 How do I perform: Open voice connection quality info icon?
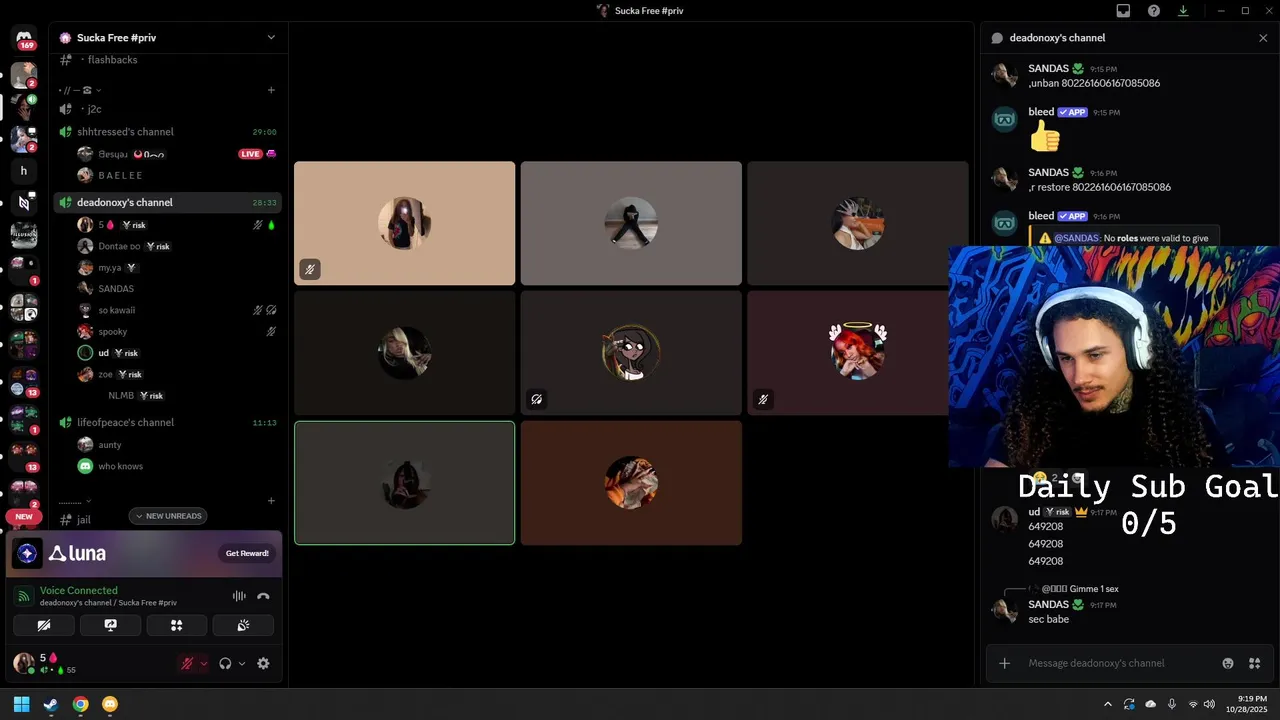(24, 596)
